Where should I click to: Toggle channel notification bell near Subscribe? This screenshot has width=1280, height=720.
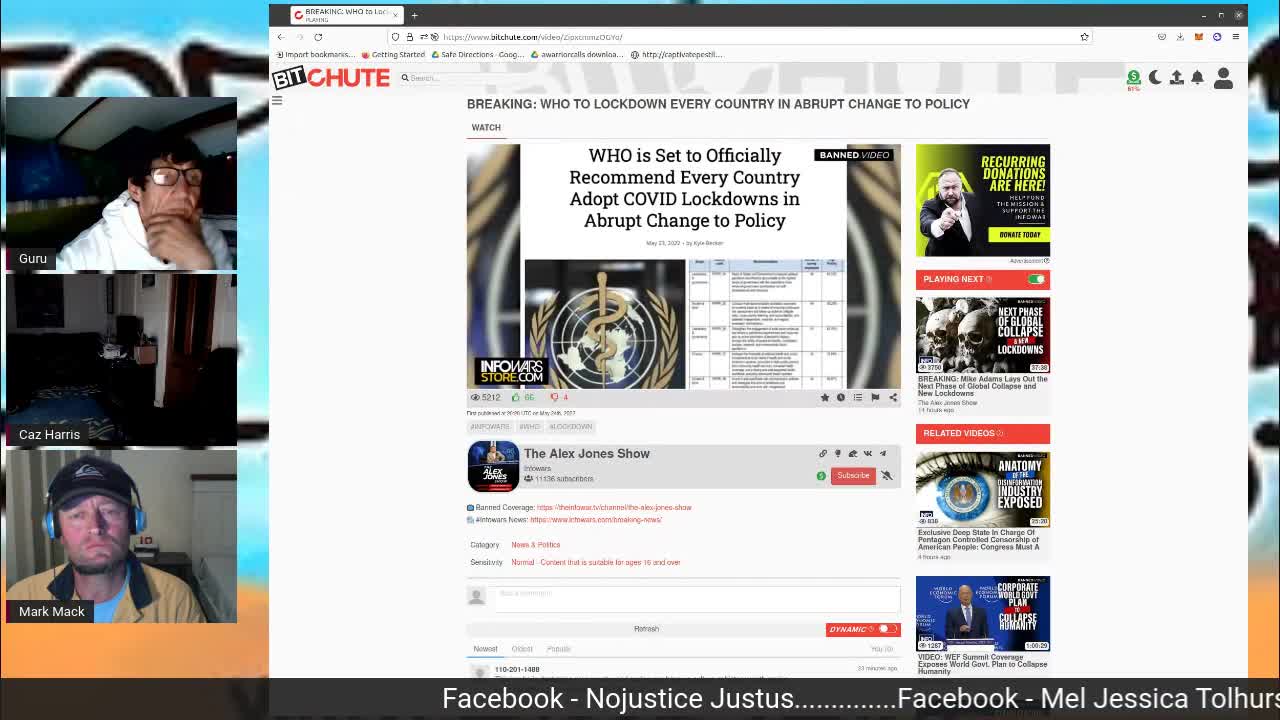coord(887,476)
